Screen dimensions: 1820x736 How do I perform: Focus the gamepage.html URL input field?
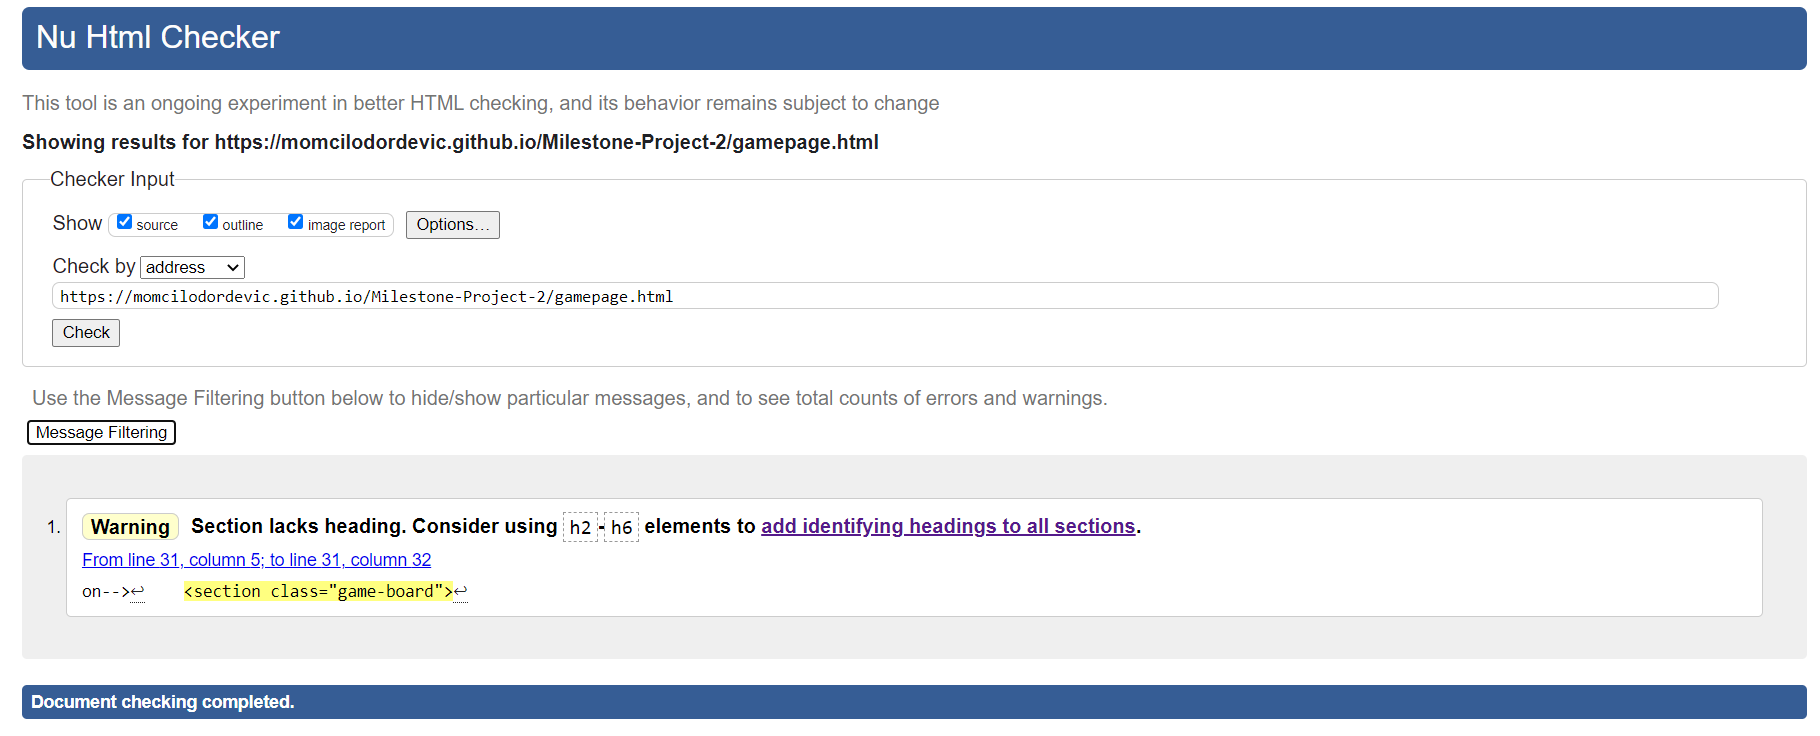pyautogui.click(x=884, y=296)
